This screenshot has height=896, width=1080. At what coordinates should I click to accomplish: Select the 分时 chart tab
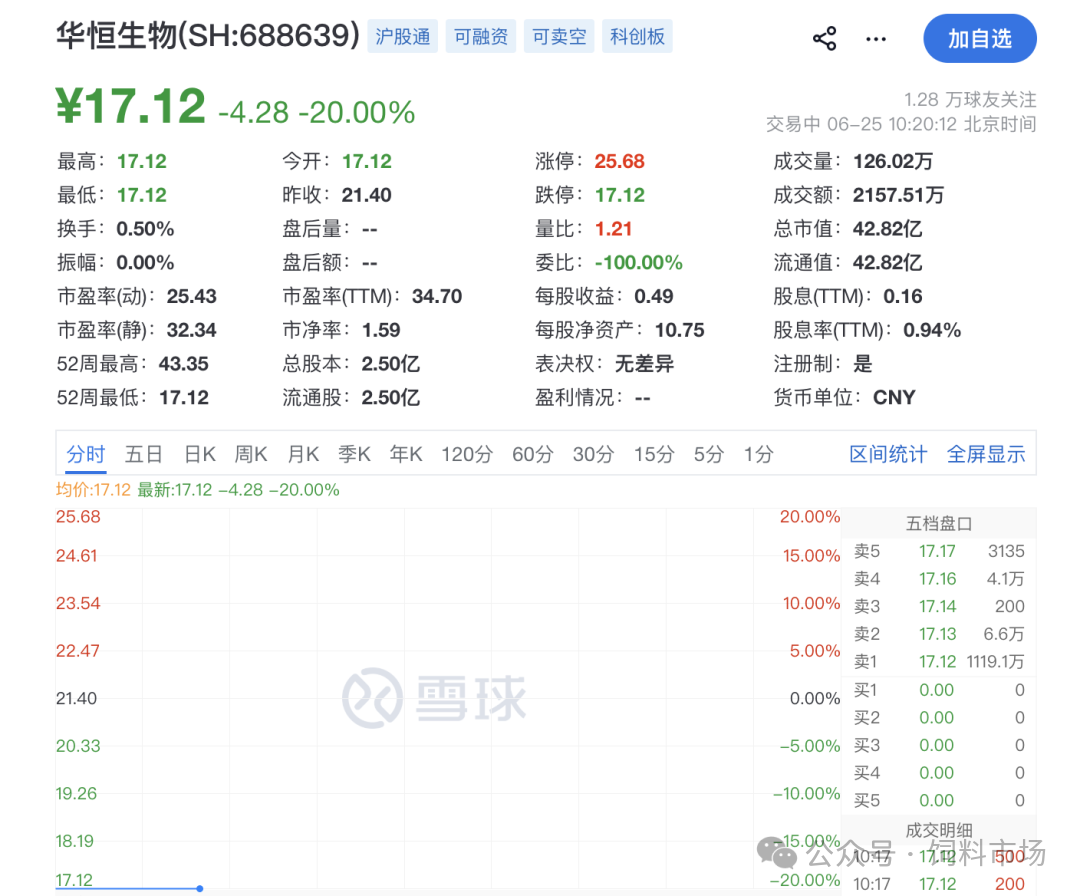85,455
